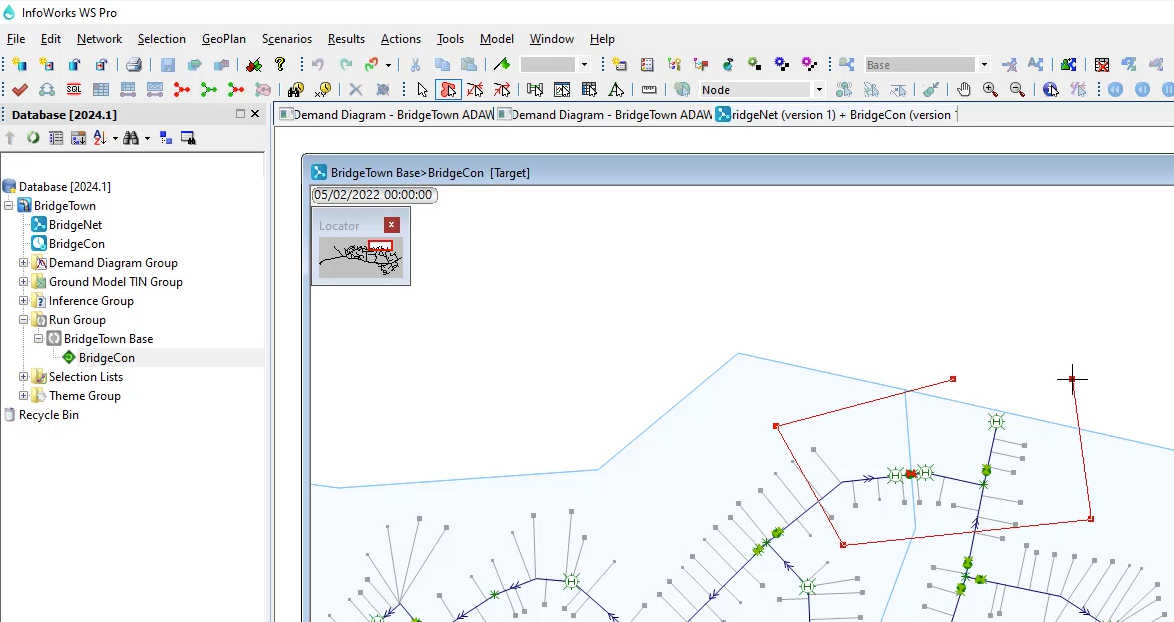Image resolution: width=1174 pixels, height=622 pixels.
Task: Click the green and red flags icon
Action: [254, 64]
